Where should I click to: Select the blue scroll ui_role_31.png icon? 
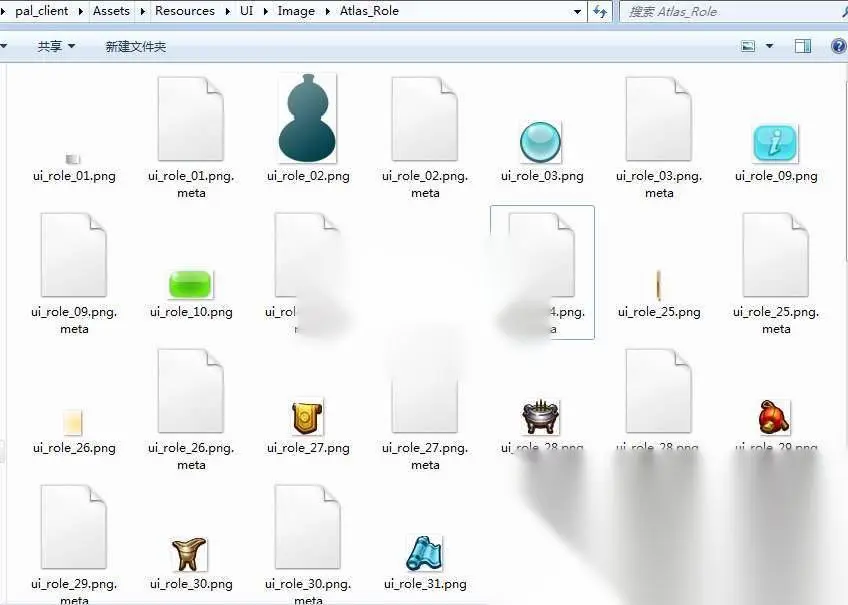(x=425, y=553)
